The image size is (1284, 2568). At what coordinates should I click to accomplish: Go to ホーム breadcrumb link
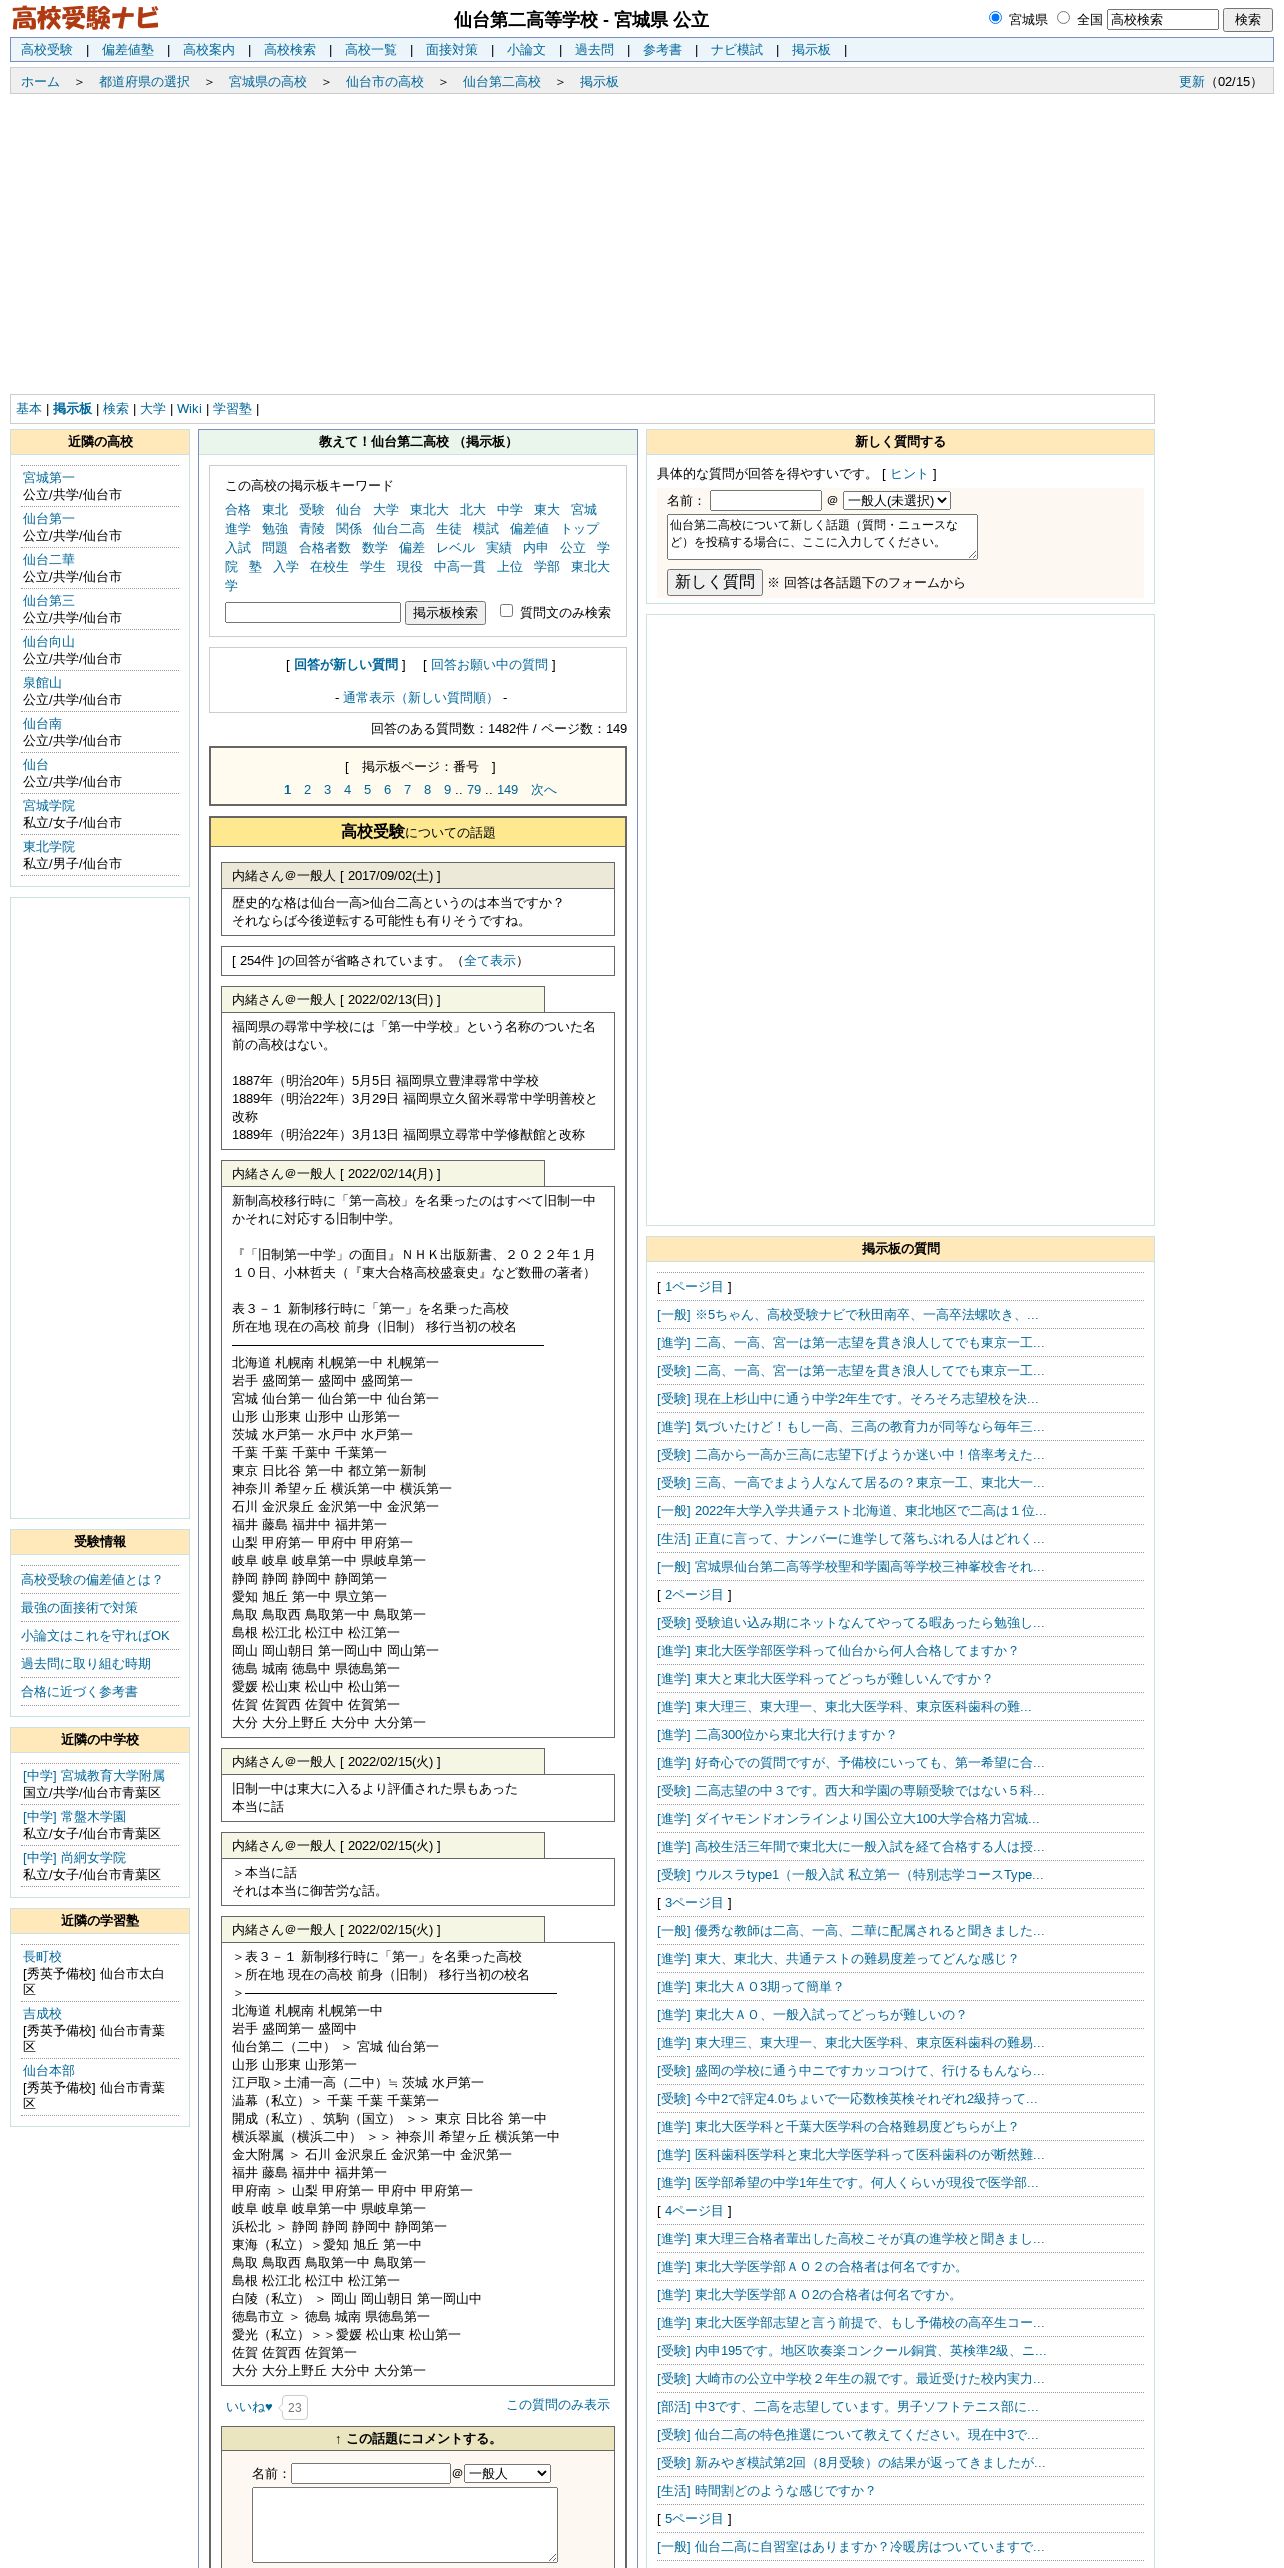coord(40,82)
